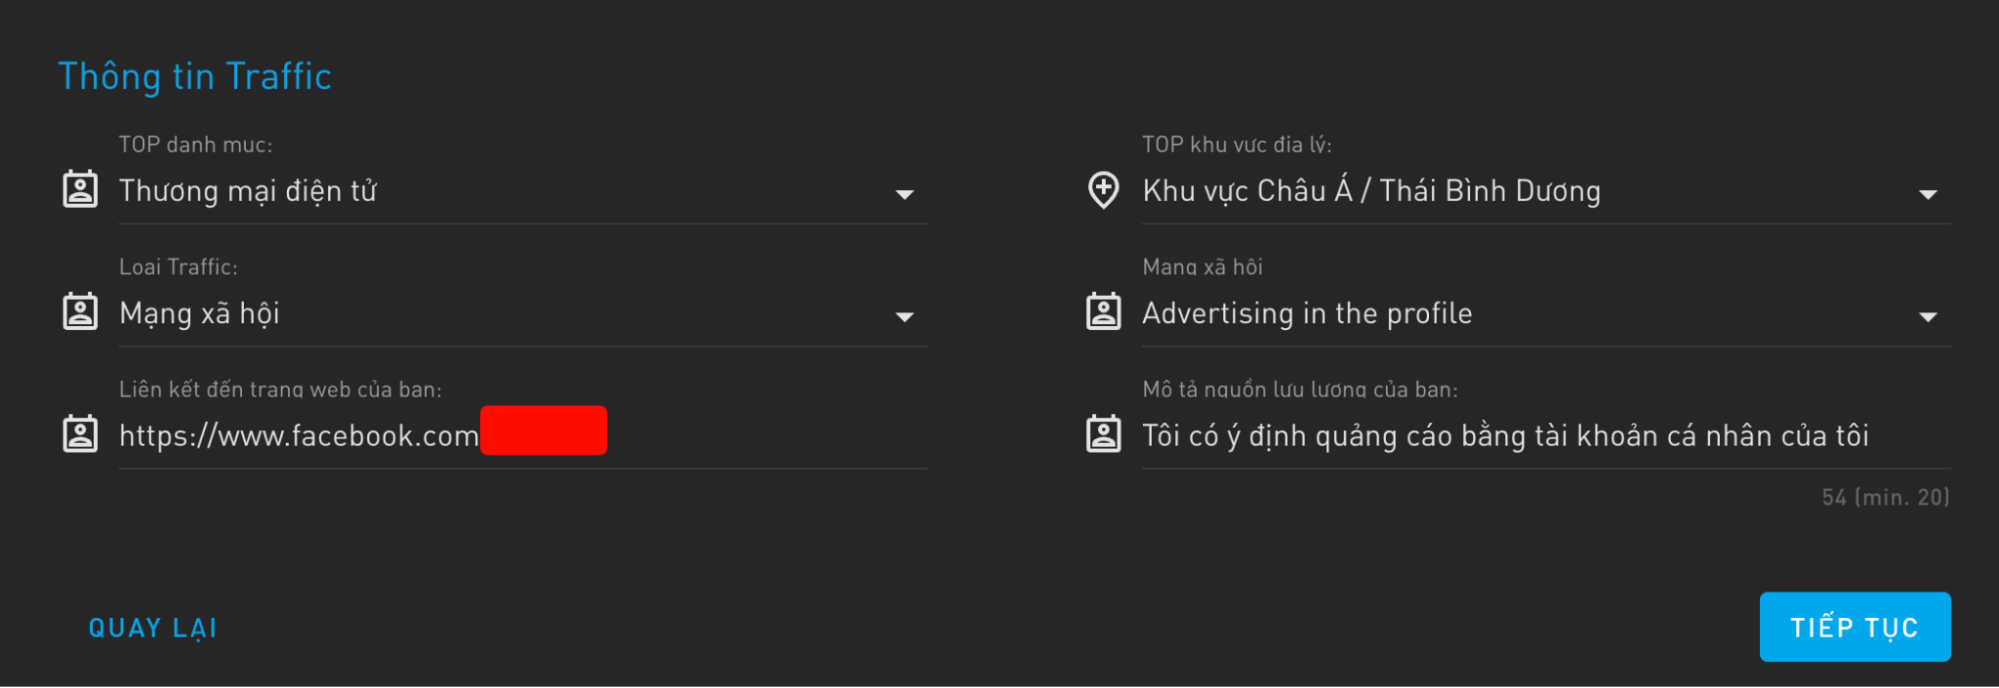Click the TIẾP TỤC button
The width and height of the screenshot is (1999, 688).
(1854, 627)
